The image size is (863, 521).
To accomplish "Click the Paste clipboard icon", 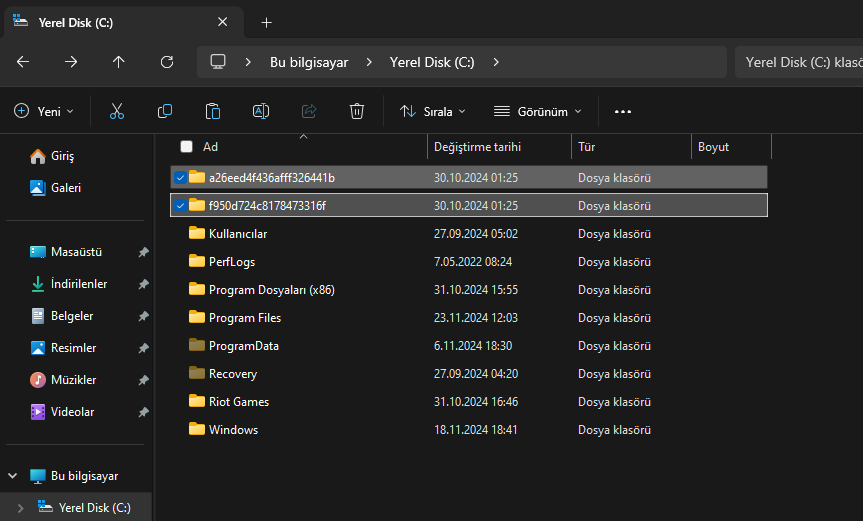I will tap(213, 111).
